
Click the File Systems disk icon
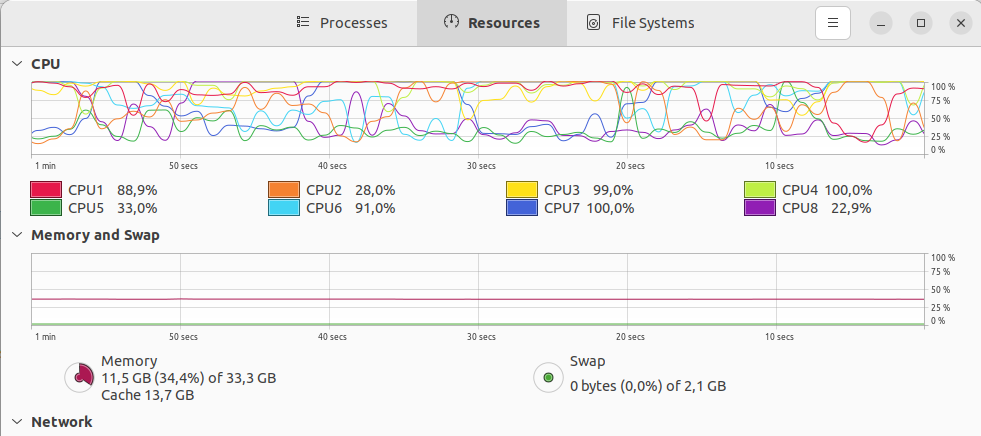[593, 23]
